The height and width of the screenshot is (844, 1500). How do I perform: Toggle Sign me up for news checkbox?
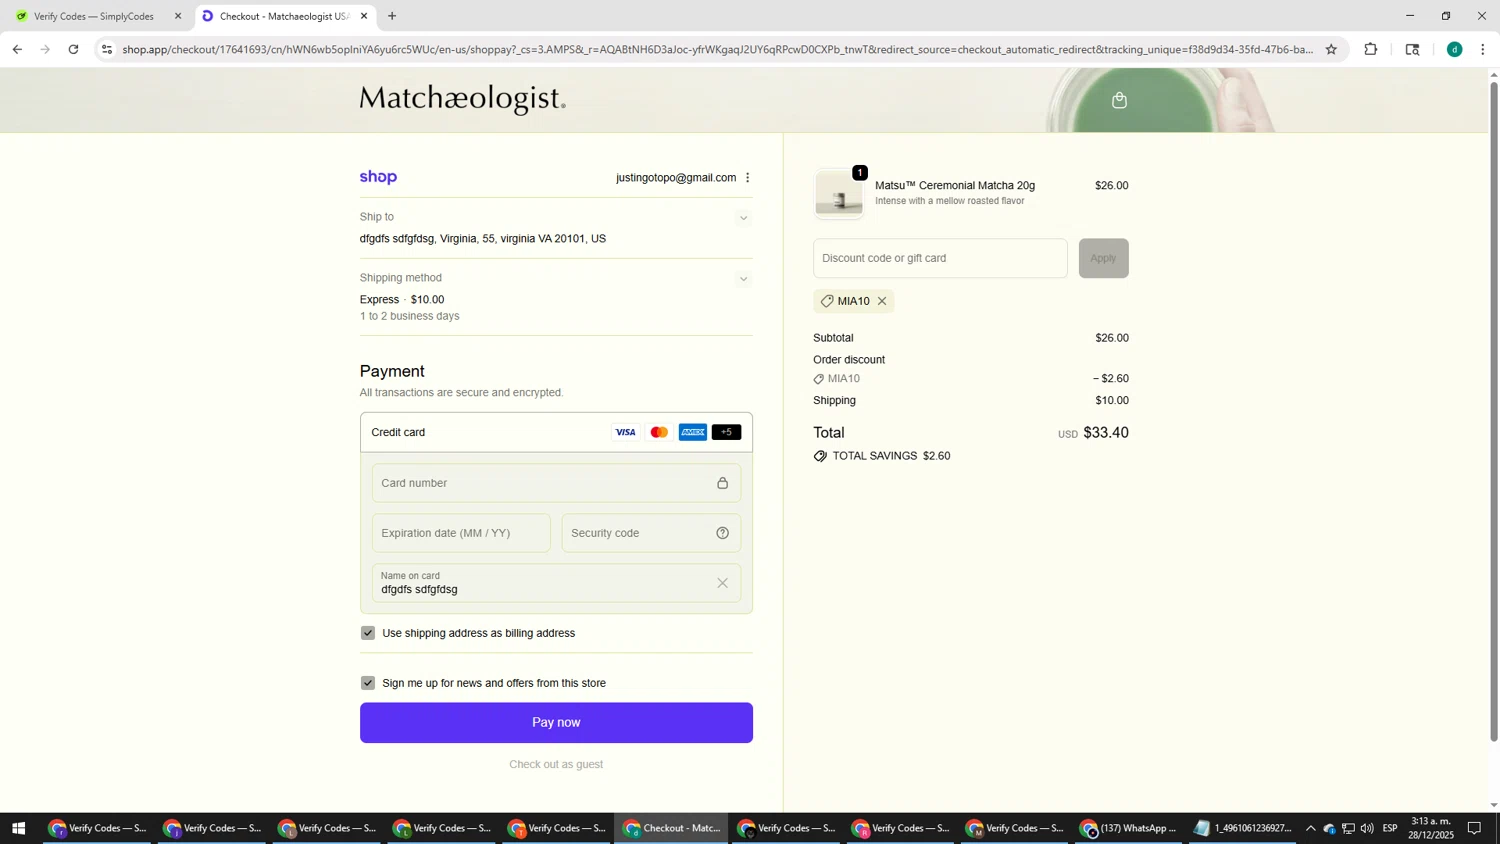point(368,683)
